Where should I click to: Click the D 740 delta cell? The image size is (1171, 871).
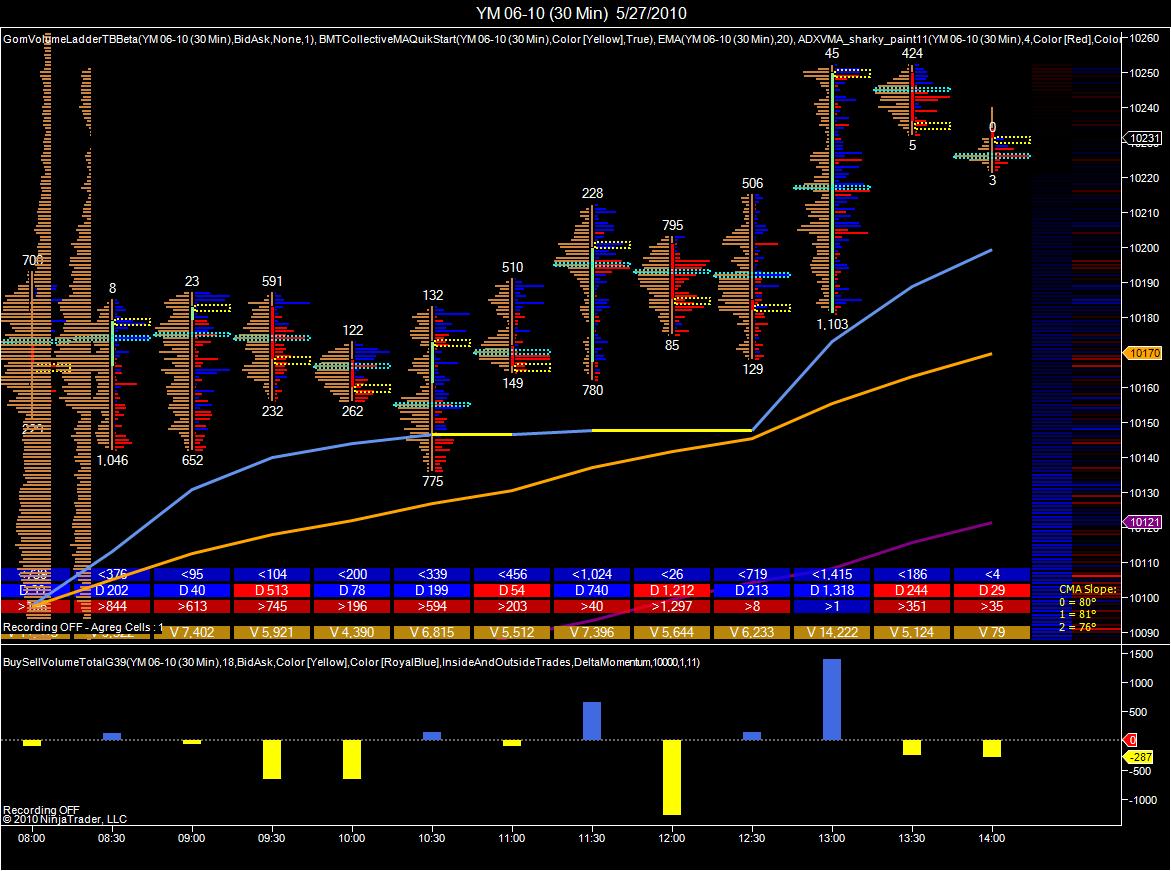591,590
